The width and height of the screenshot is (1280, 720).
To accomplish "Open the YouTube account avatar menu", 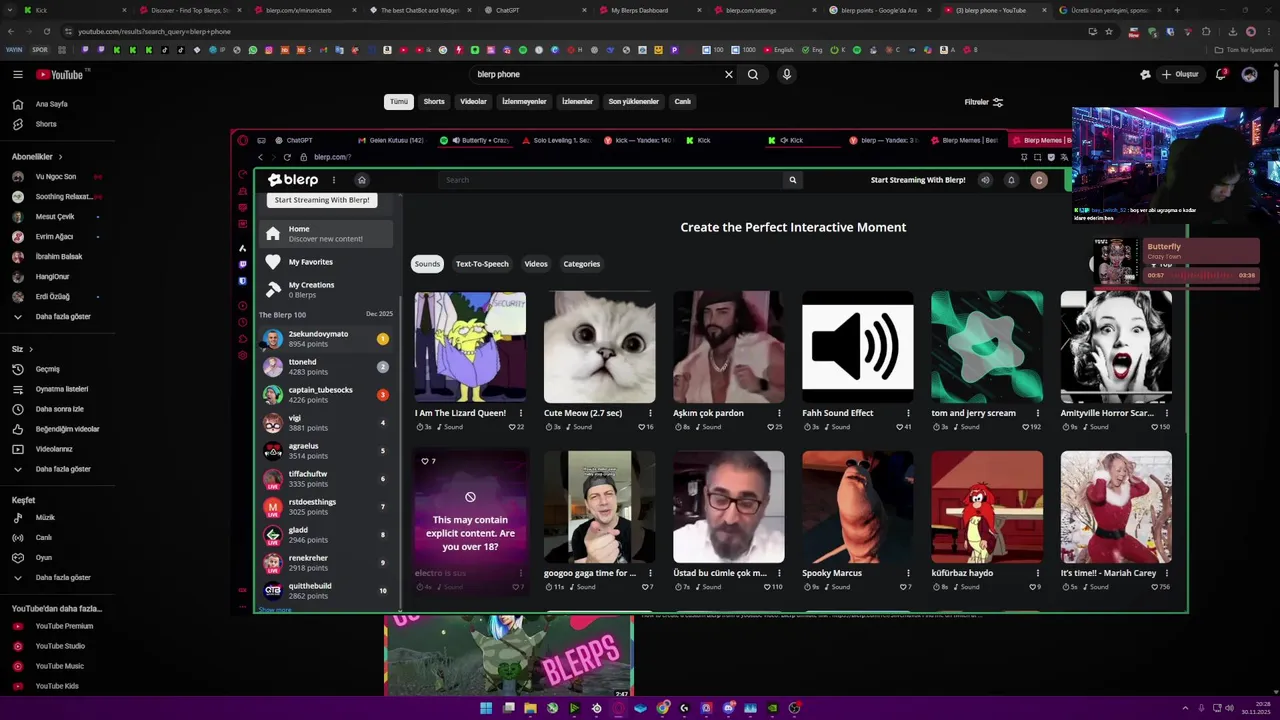I will 1249,74.
